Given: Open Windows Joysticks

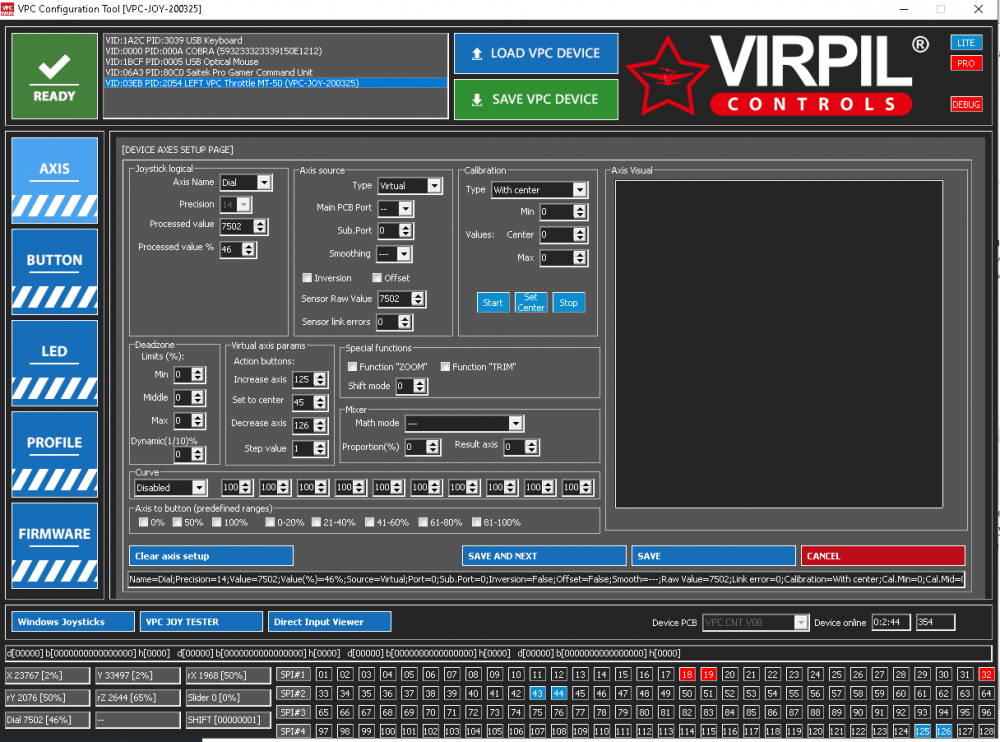Looking at the screenshot, I should pos(73,621).
